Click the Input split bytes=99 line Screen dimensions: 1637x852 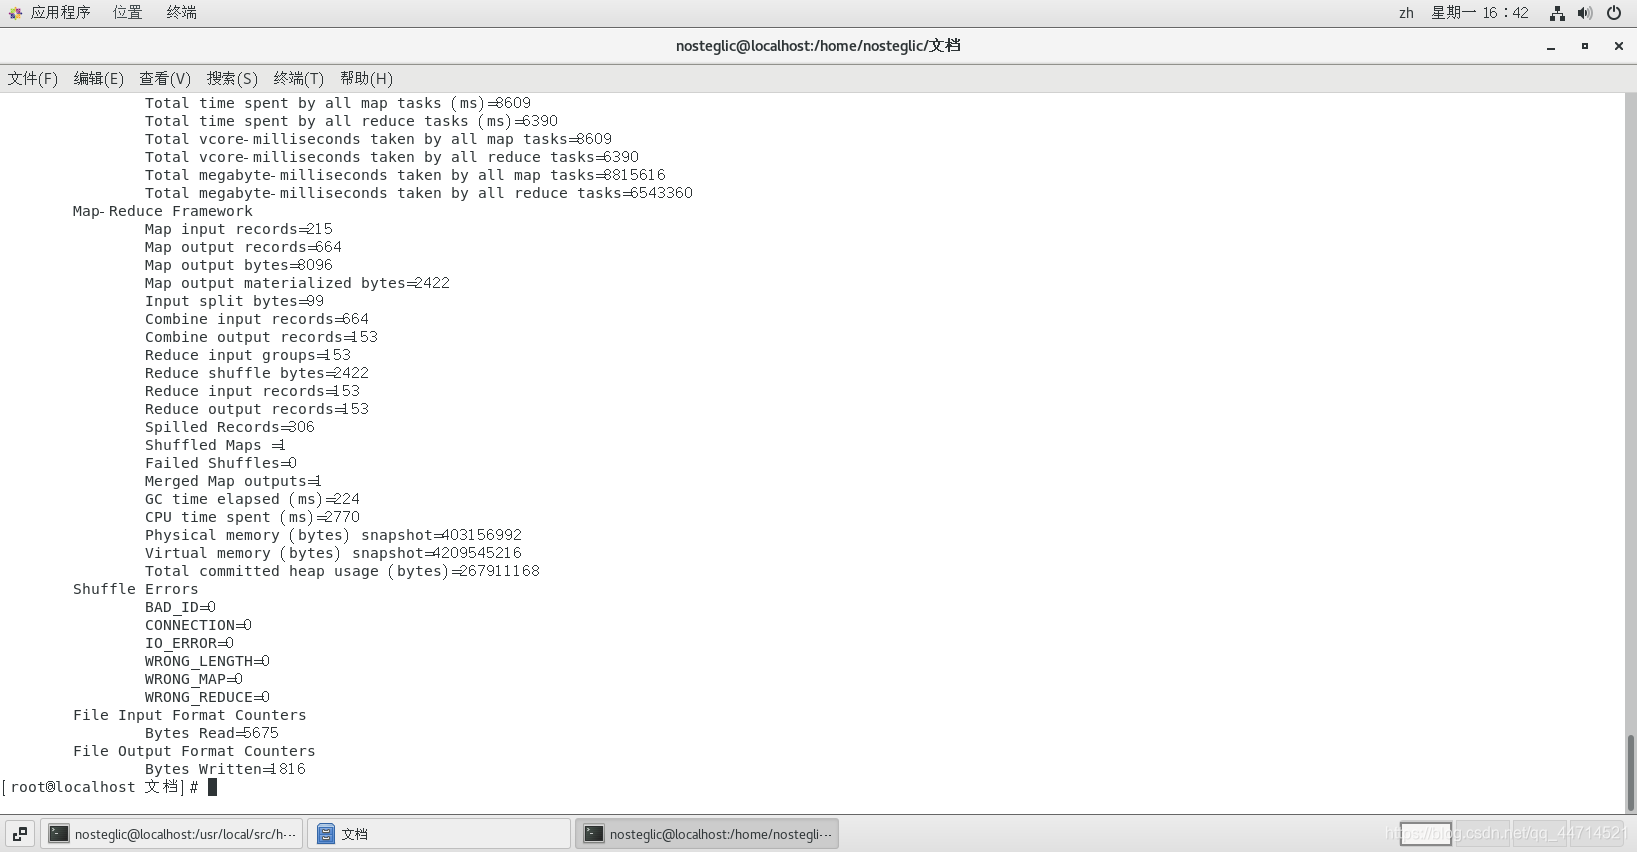pyautogui.click(x=234, y=301)
